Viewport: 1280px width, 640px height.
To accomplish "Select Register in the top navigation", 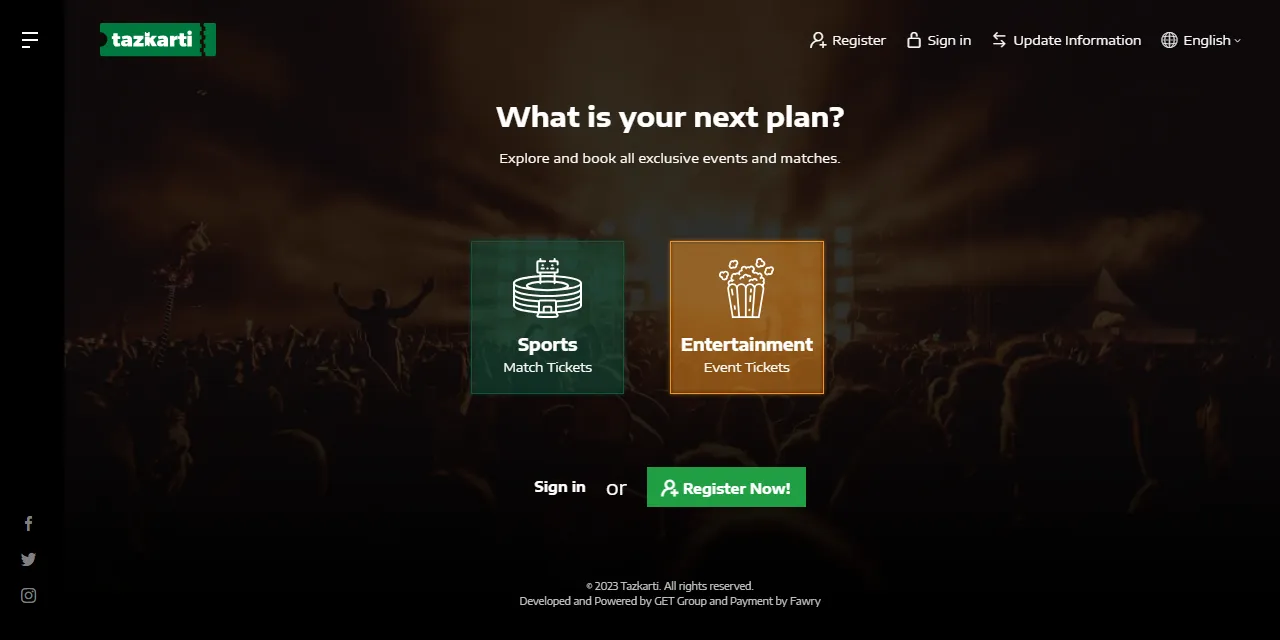I will click(x=848, y=40).
